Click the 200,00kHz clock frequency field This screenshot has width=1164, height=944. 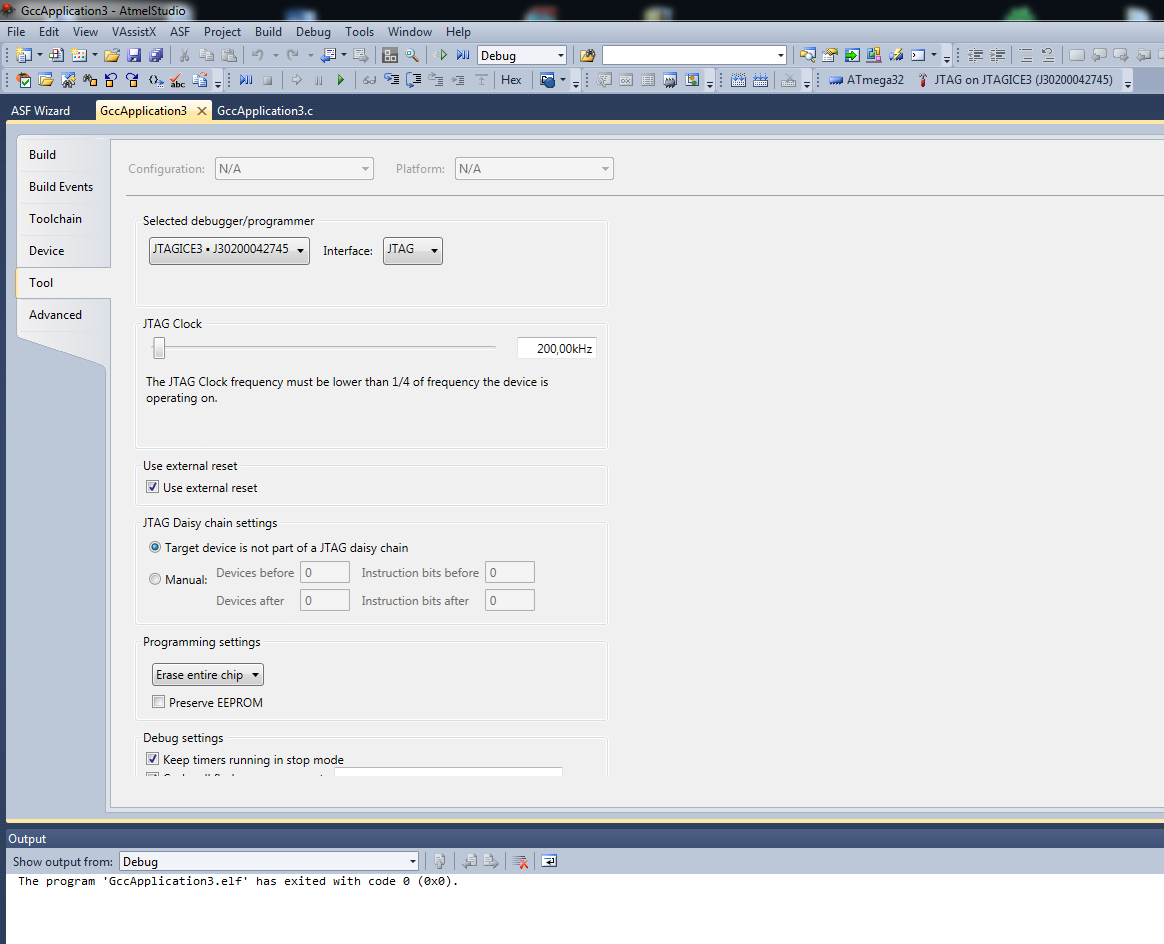pos(557,348)
